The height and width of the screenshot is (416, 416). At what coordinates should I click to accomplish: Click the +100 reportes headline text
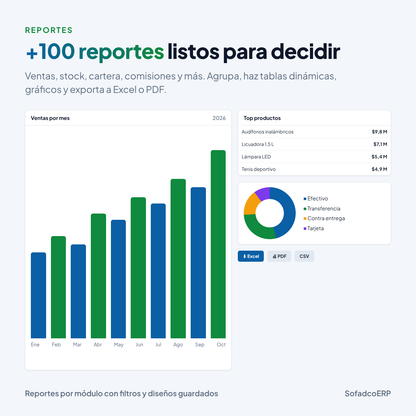pos(95,52)
